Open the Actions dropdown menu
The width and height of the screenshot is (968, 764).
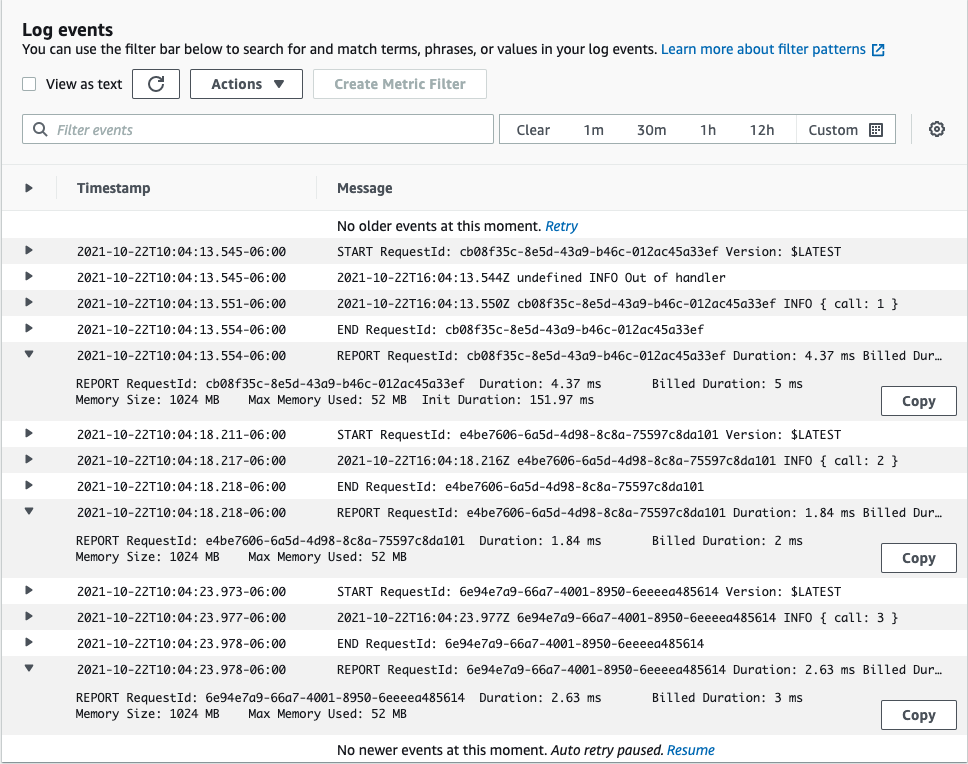click(x=246, y=84)
